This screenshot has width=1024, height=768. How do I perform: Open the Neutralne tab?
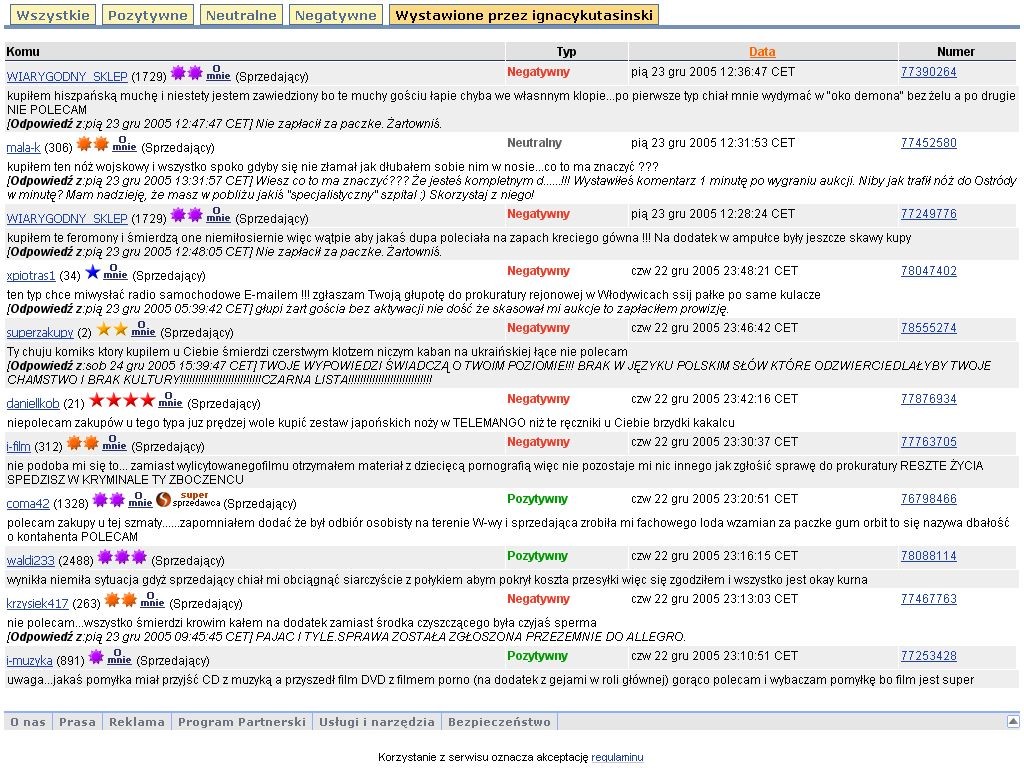tap(241, 15)
